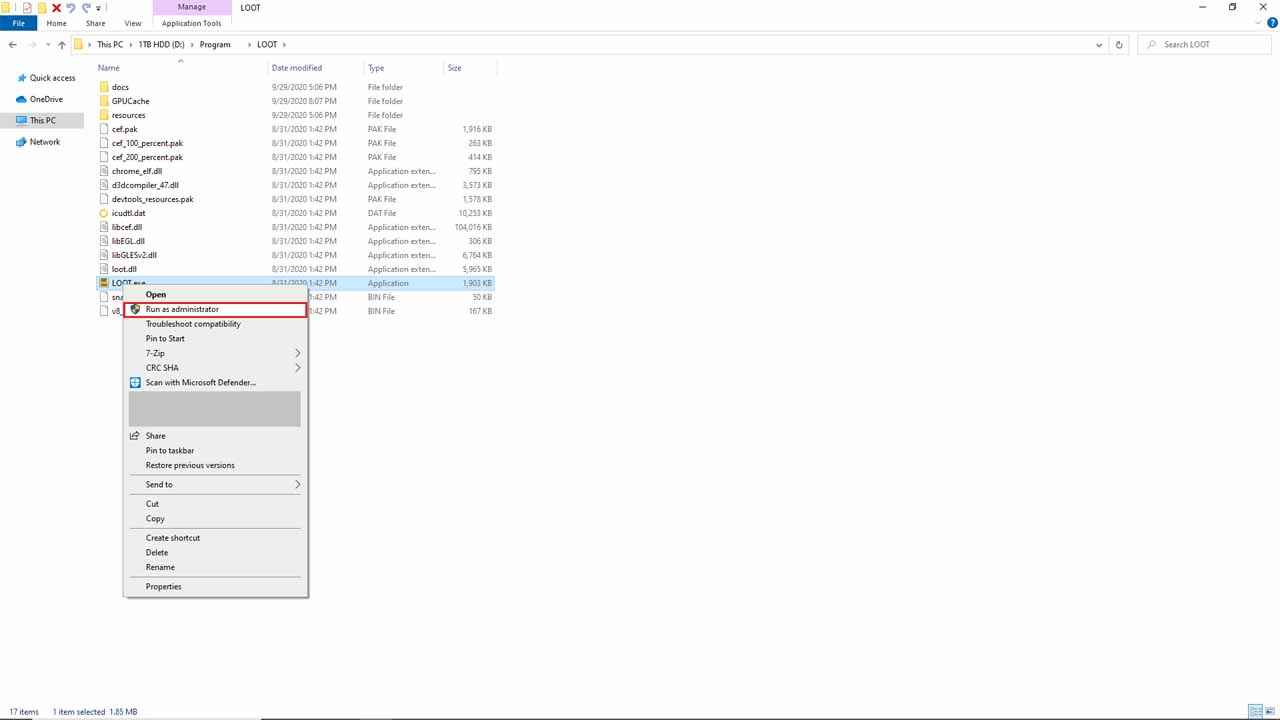Choose Troubleshoot compatibility
1280x720 pixels.
pos(193,324)
